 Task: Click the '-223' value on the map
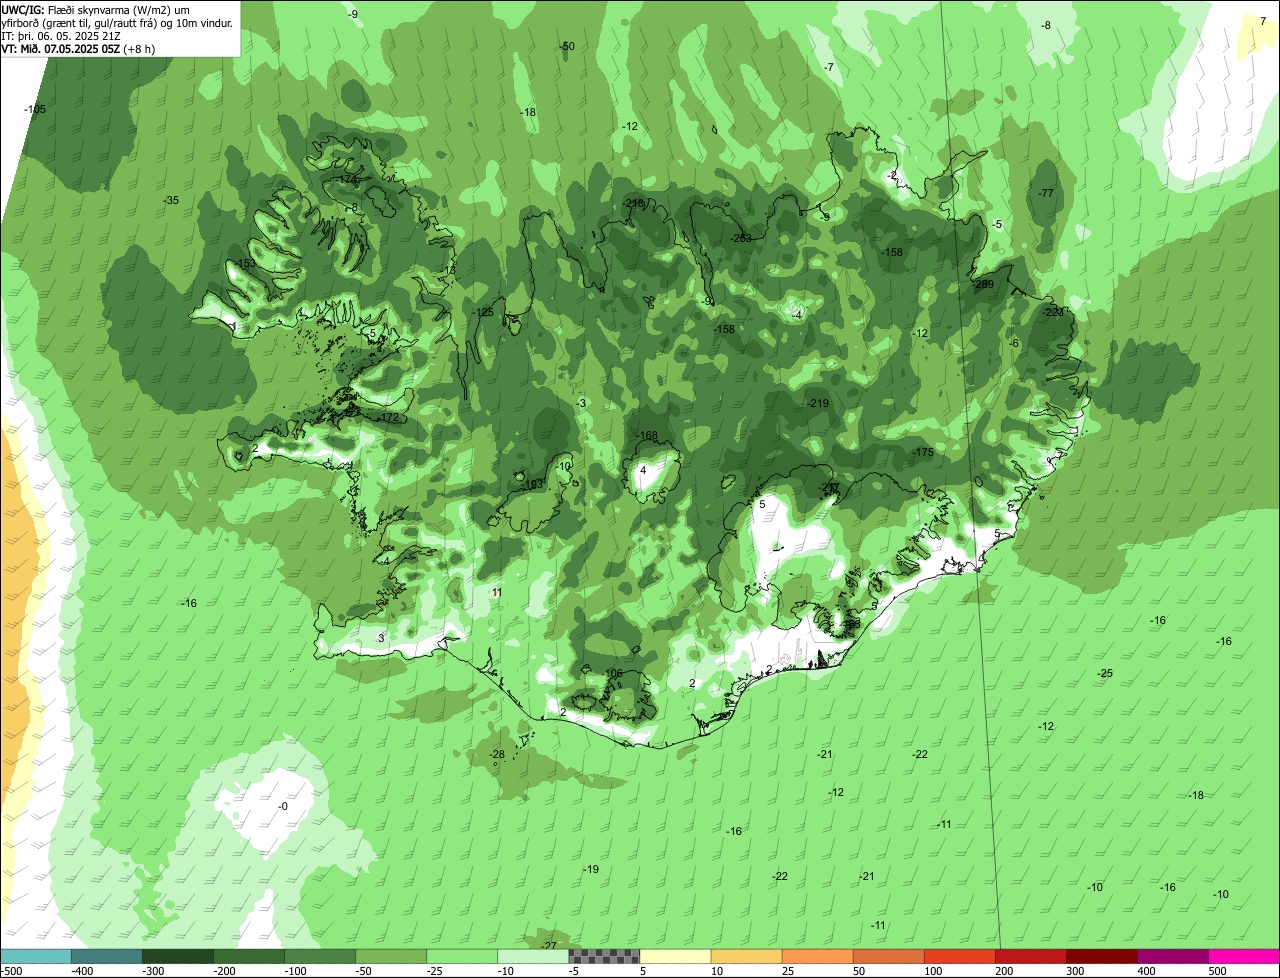pyautogui.click(x=1054, y=313)
